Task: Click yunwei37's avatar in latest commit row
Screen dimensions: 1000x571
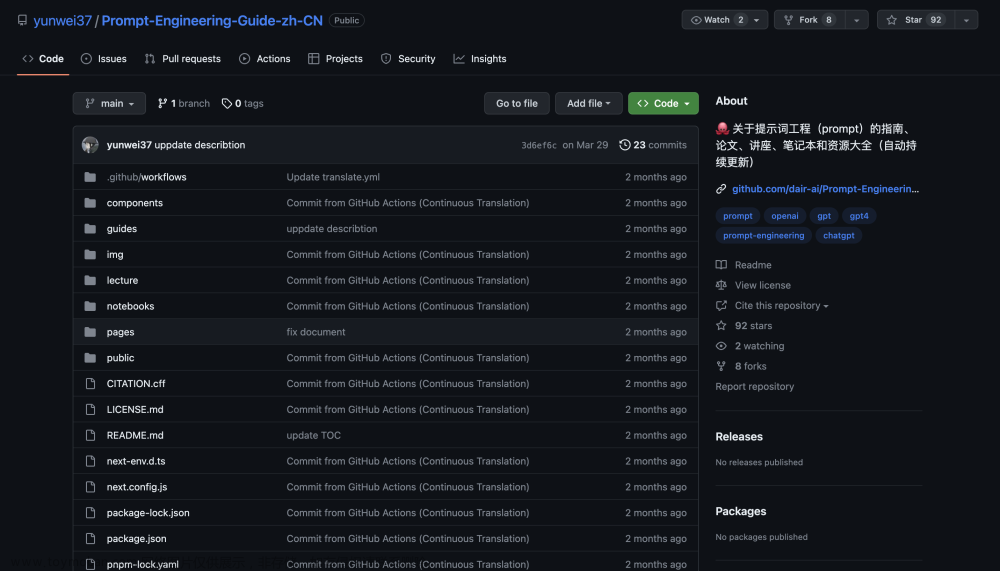Action: 90,145
